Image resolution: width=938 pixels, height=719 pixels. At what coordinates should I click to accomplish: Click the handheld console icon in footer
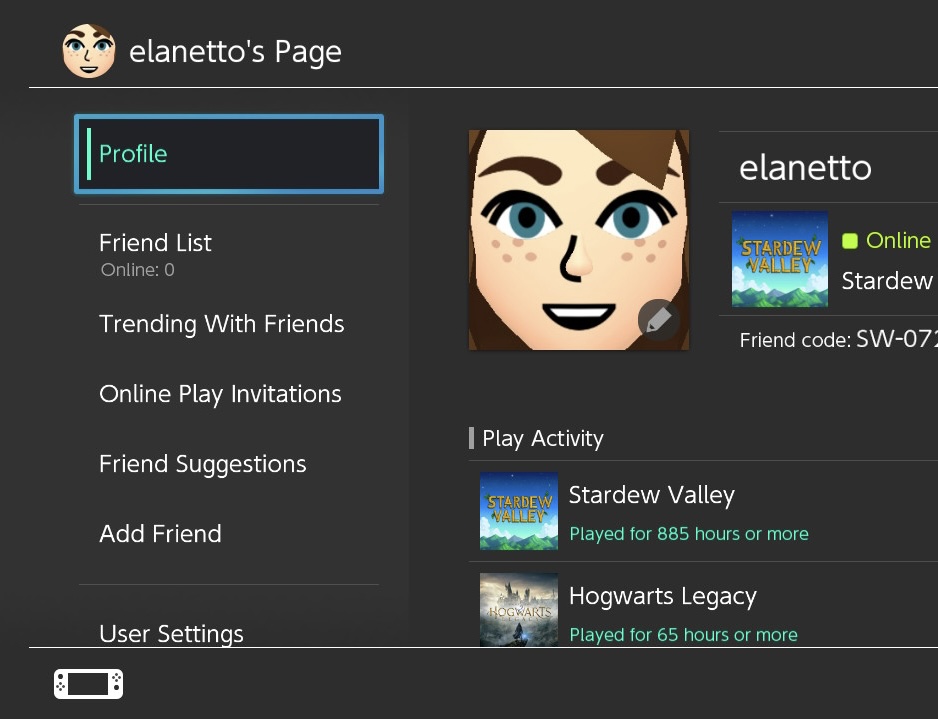(89, 684)
